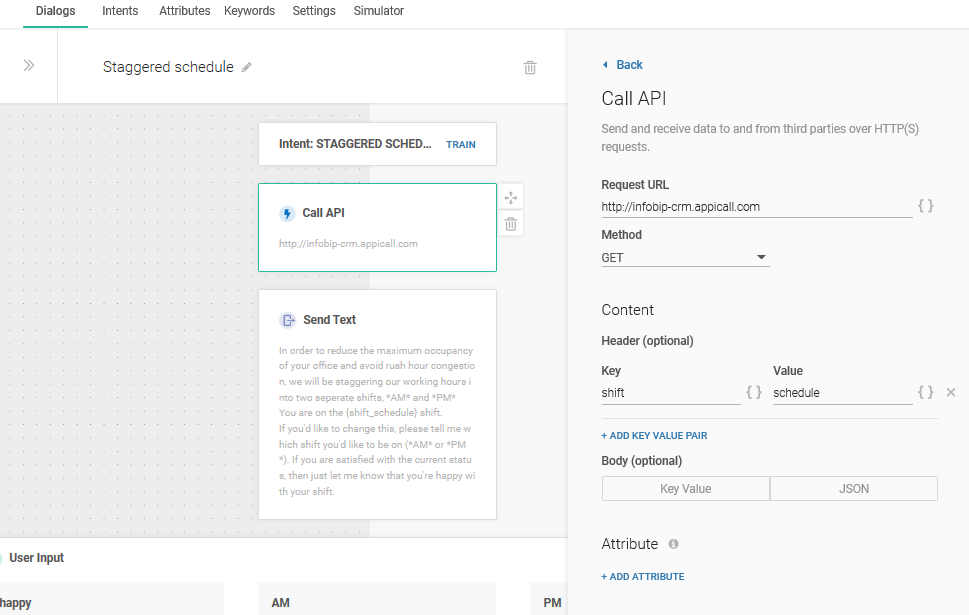Screen dimensions: 969x615
Task: Expand the sidebar with double chevron icon
Action: [x=29, y=66]
